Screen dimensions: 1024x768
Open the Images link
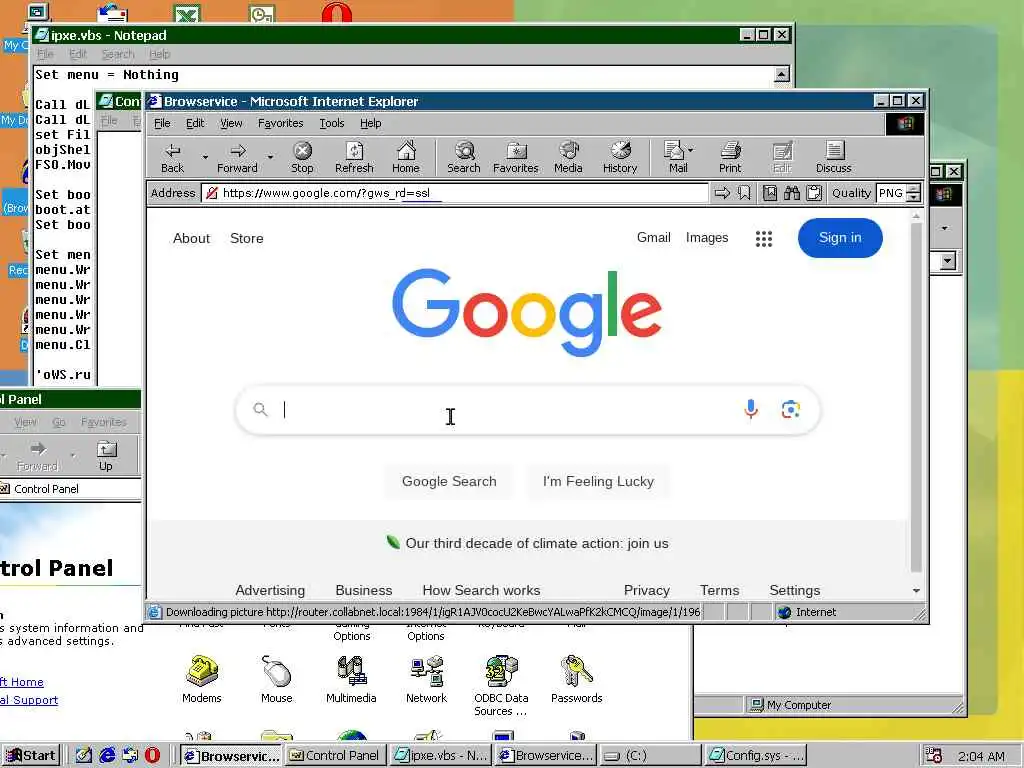707,238
